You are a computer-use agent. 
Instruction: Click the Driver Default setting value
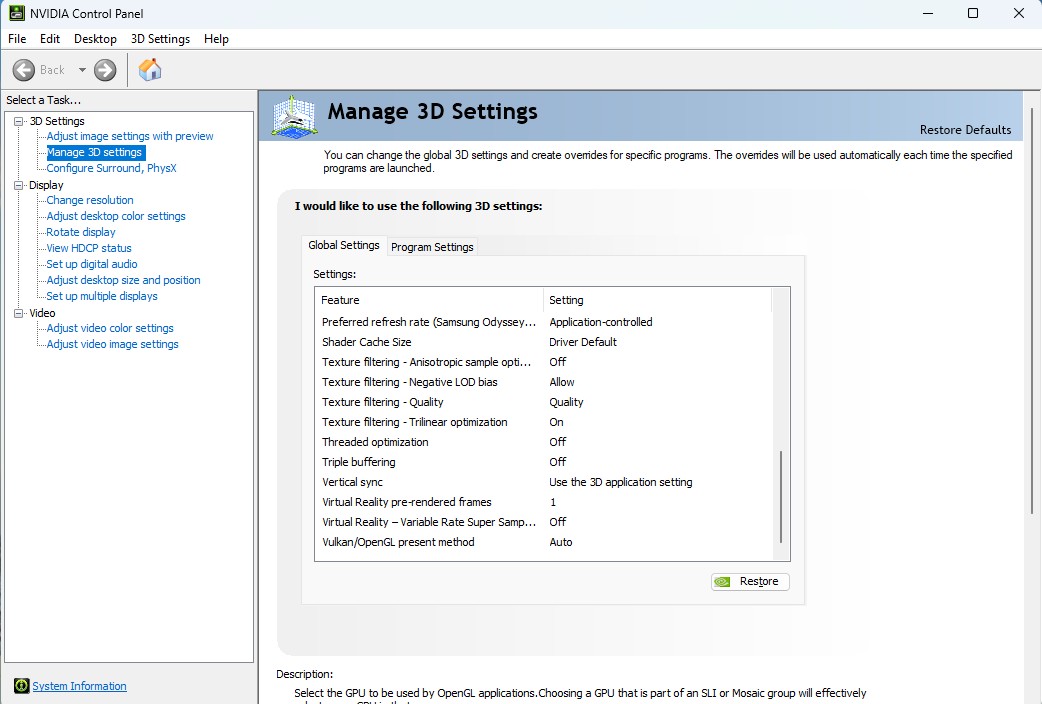(583, 342)
